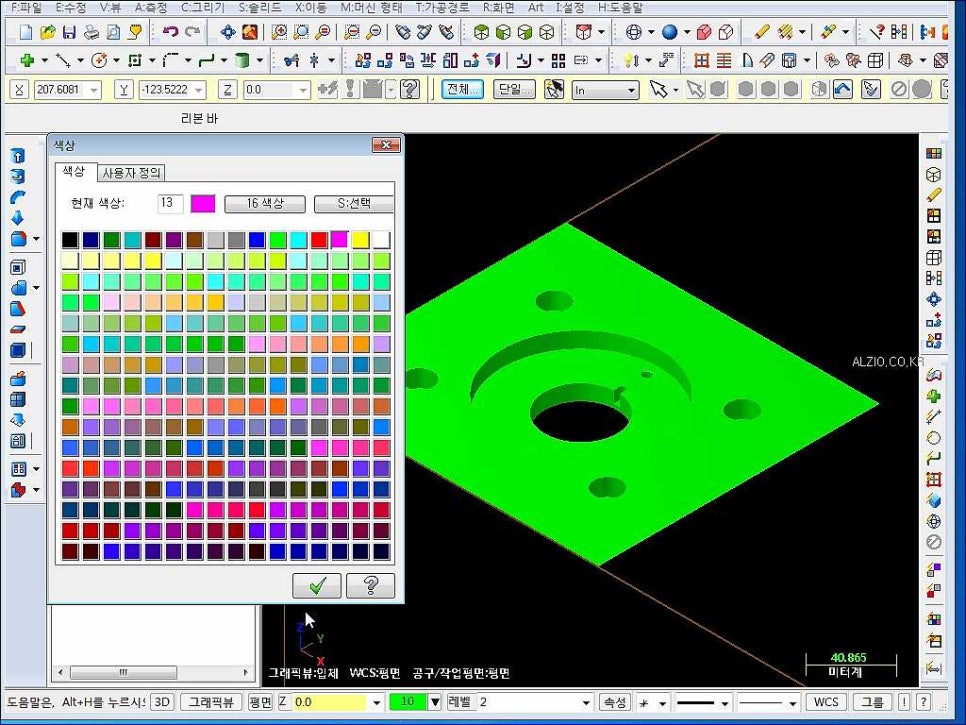Click the Print icon in toolbar
966x725 pixels.
tap(91, 32)
